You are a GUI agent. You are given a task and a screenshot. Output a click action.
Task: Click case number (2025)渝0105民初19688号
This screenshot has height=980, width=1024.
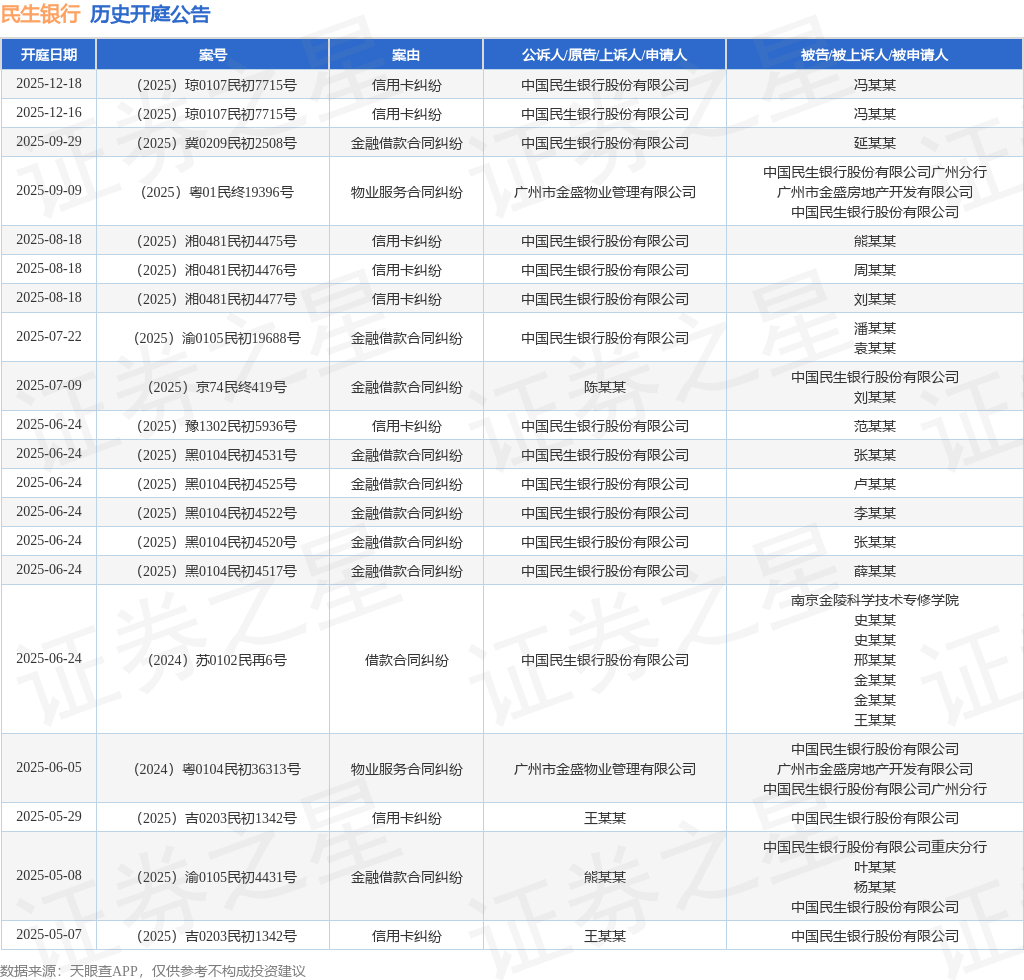pos(217,338)
